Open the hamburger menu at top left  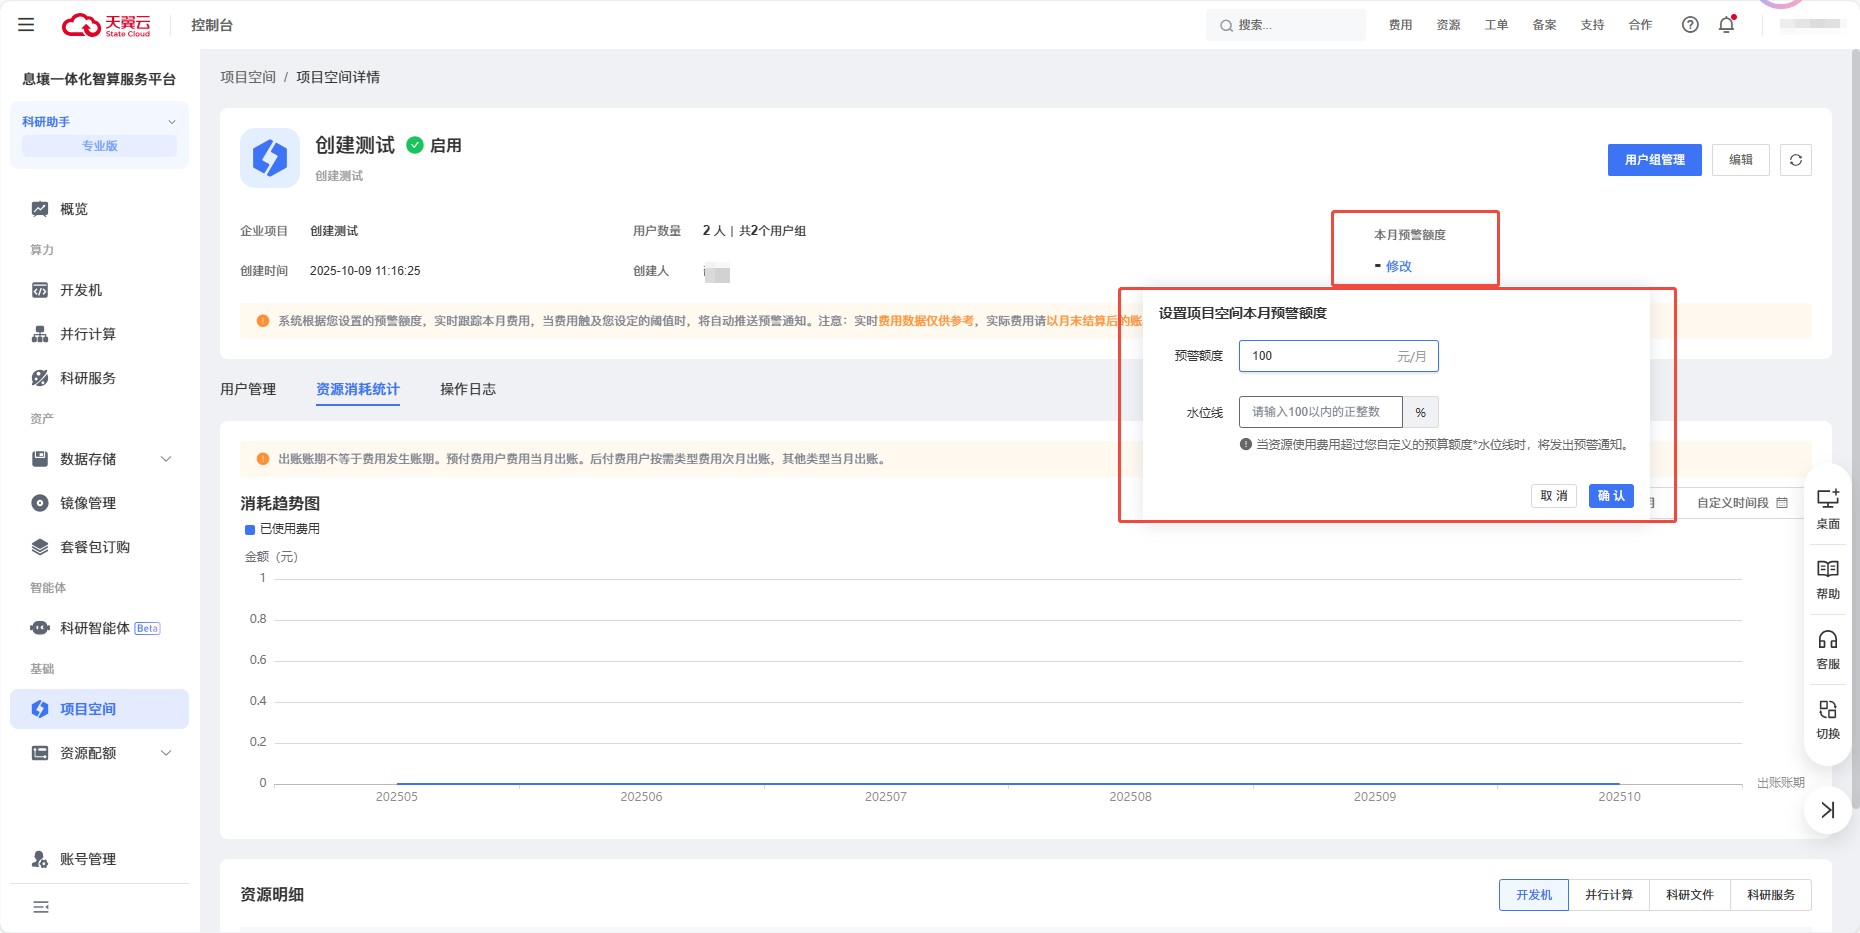point(26,25)
